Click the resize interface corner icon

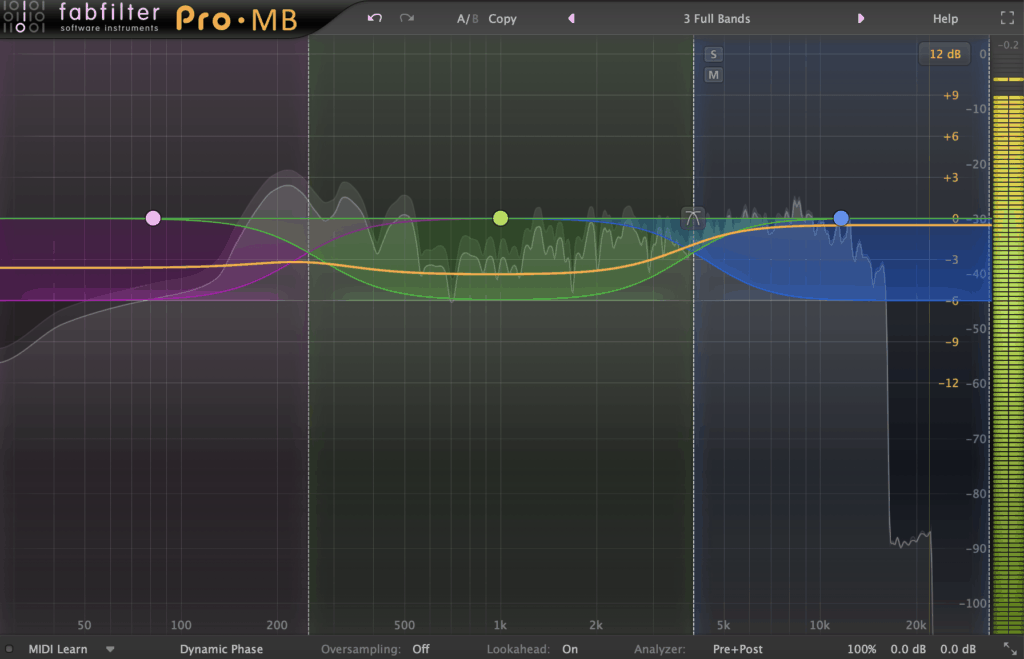1010,649
